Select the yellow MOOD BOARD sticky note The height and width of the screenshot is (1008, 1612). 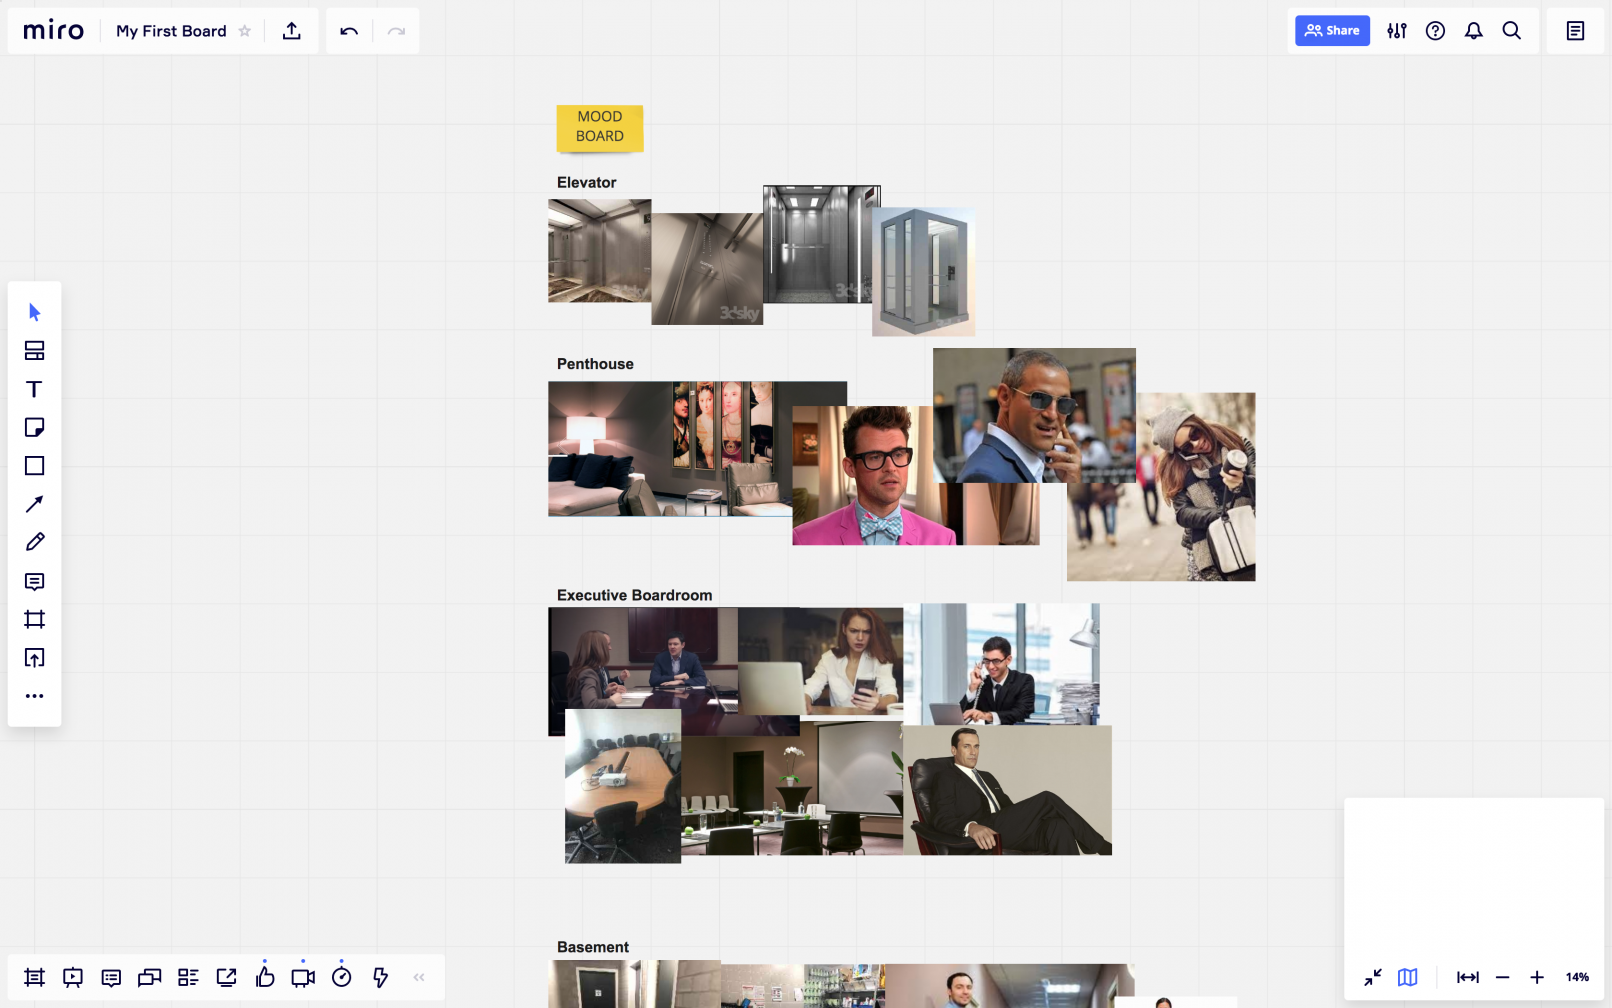click(x=600, y=127)
